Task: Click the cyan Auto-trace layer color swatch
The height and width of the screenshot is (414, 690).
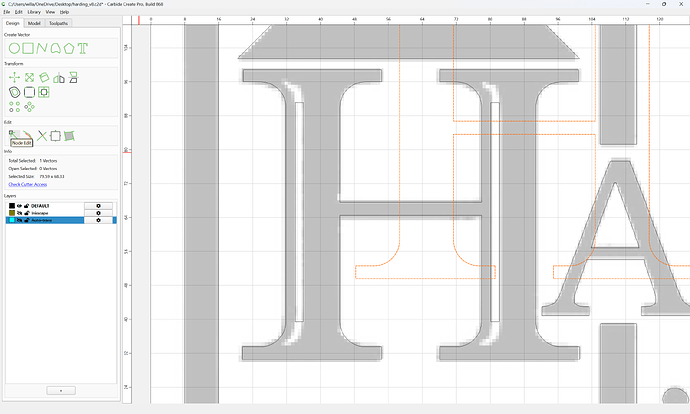Action: click(12, 220)
